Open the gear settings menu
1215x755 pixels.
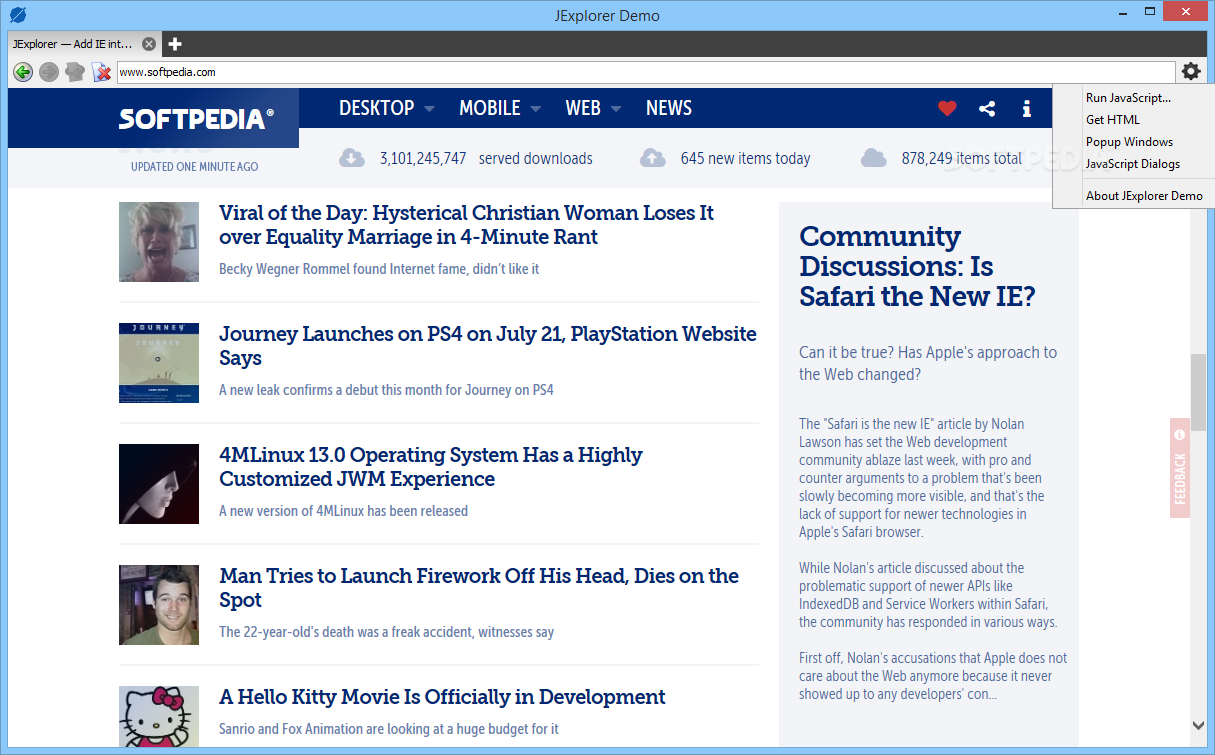pos(1191,71)
